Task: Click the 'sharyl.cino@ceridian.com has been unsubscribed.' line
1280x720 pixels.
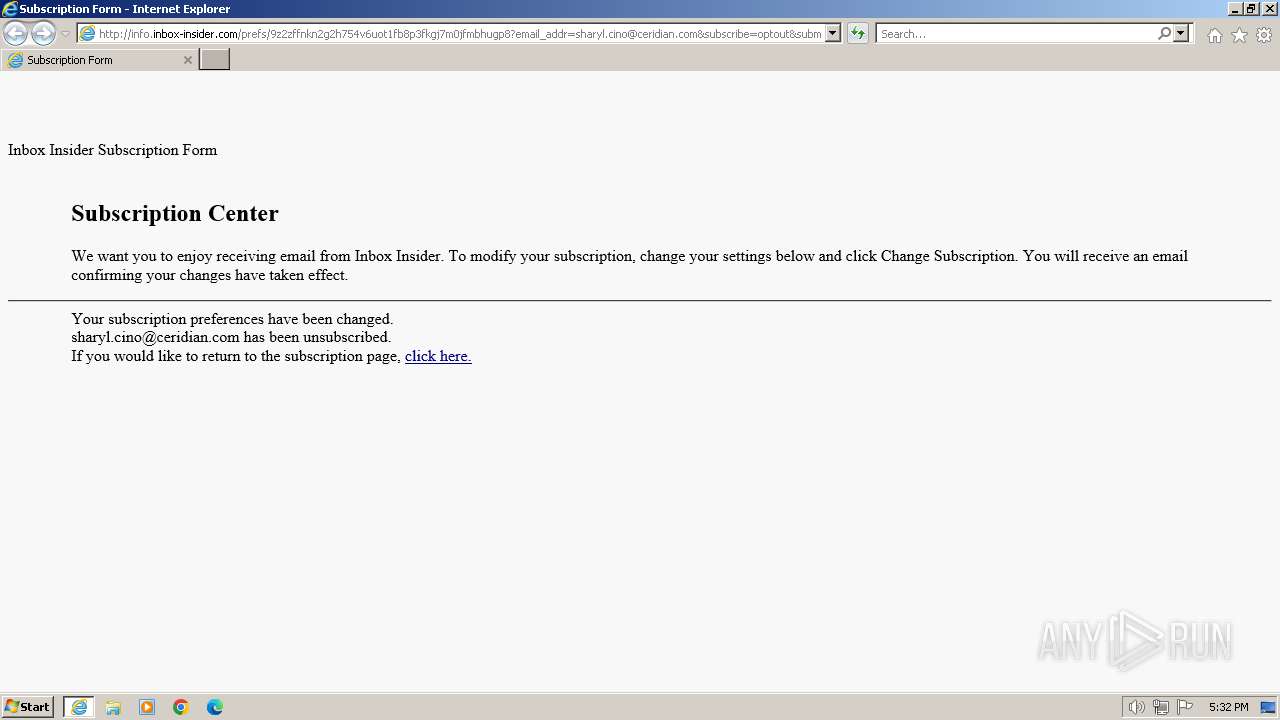Action: click(x=231, y=337)
